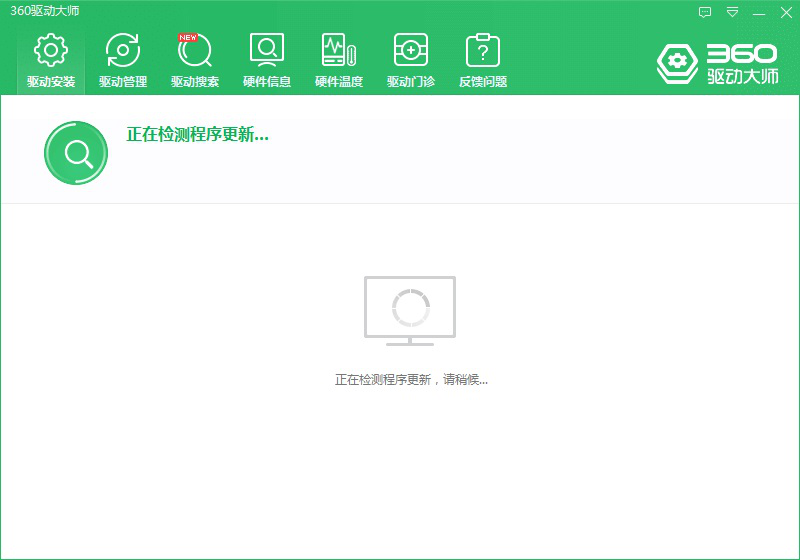The image size is (800, 560).
Task: Click the 360 驱动大师 brand wordmark text
Action: (741, 63)
